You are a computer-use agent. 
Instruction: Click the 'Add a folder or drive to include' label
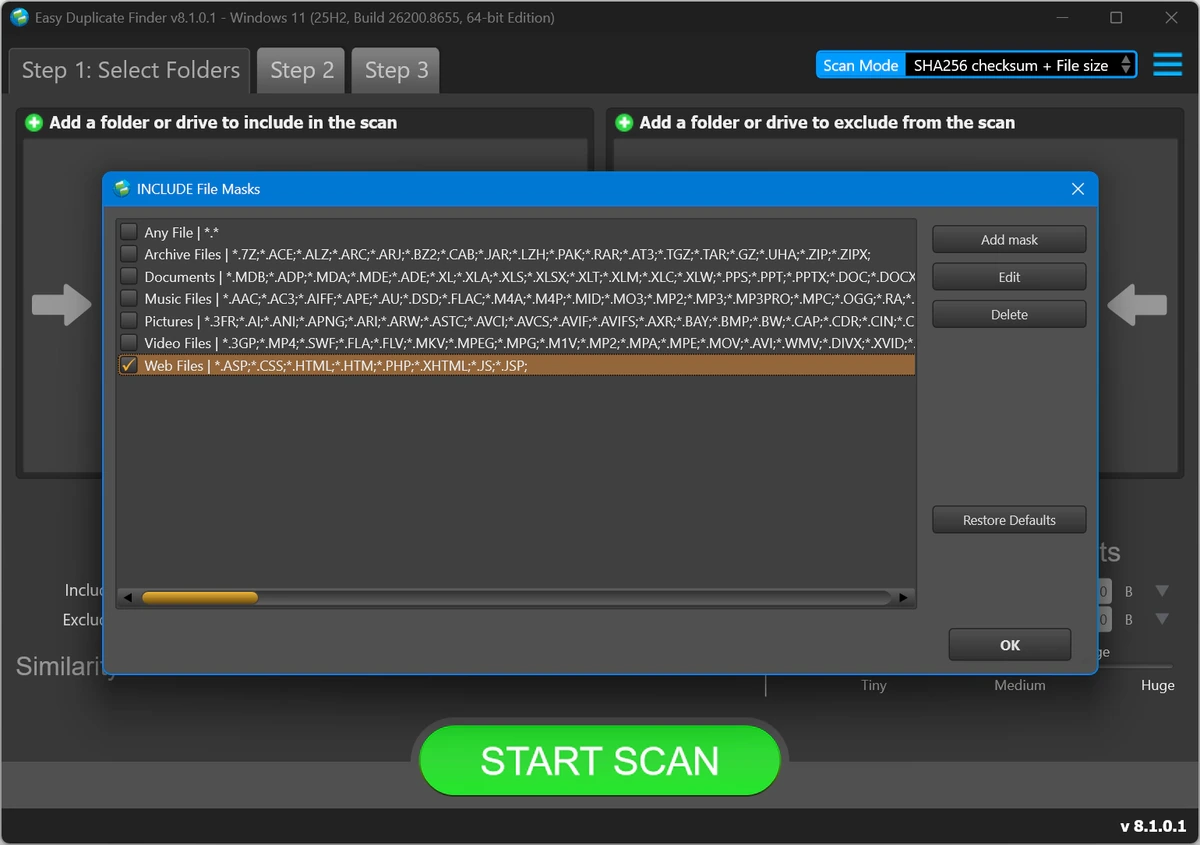pyautogui.click(x=223, y=123)
